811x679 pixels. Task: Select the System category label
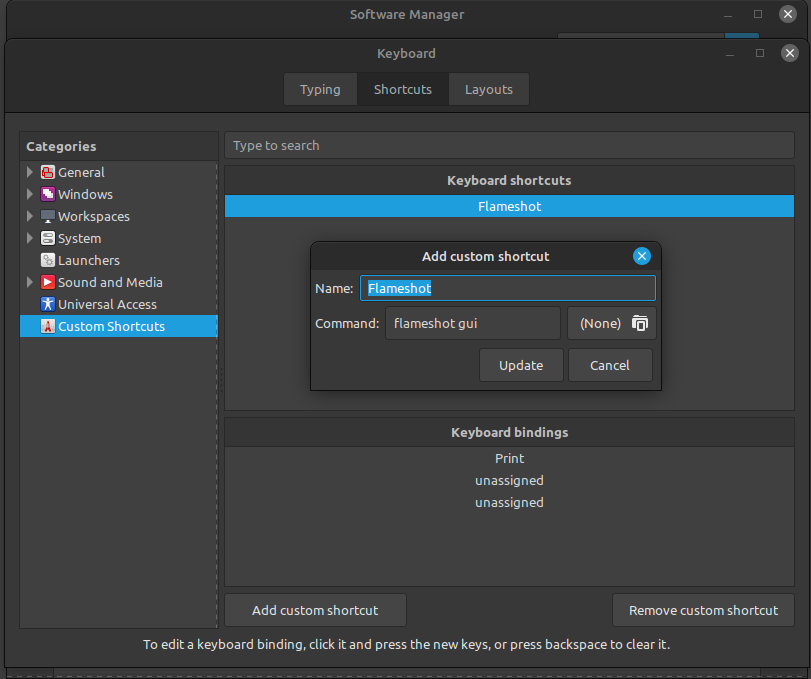[x=79, y=238]
